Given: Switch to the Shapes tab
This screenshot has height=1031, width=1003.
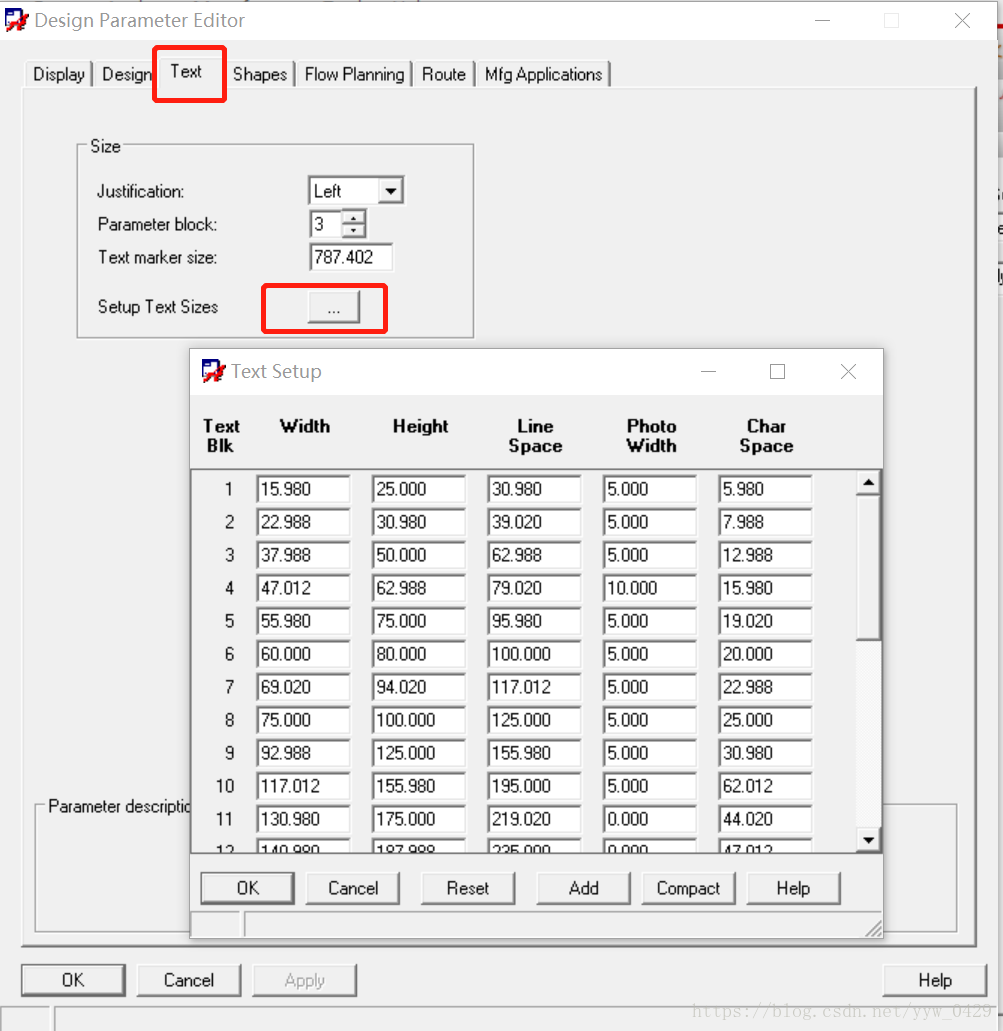Looking at the screenshot, I should click(x=260, y=74).
